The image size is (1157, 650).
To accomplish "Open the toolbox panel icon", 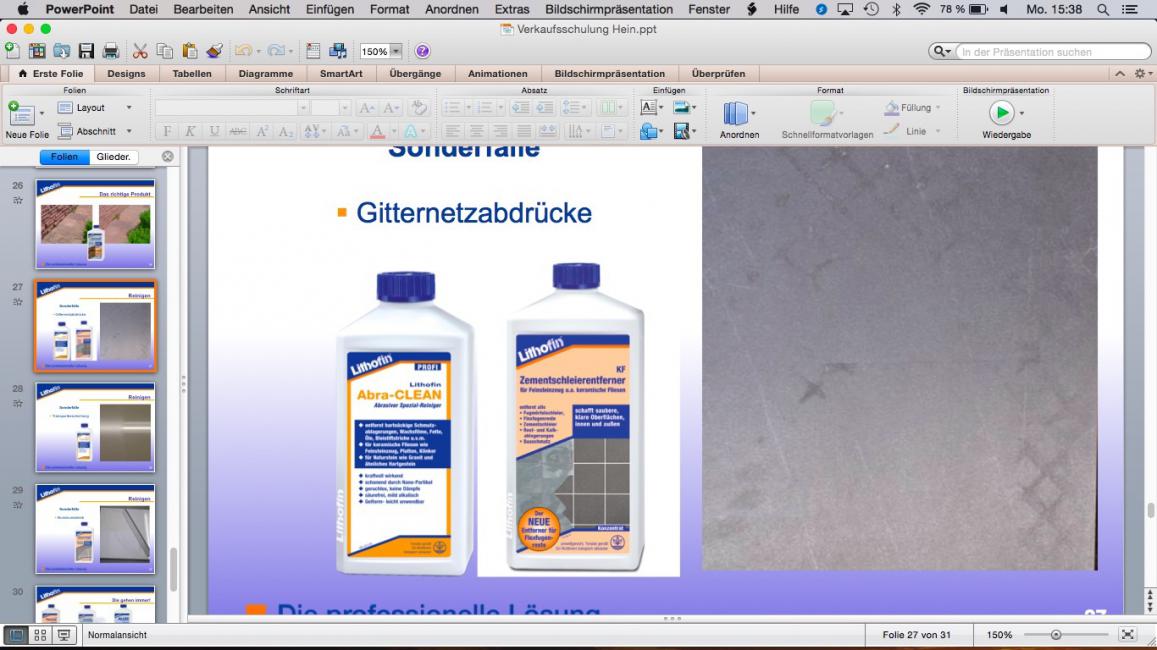I will (314, 51).
